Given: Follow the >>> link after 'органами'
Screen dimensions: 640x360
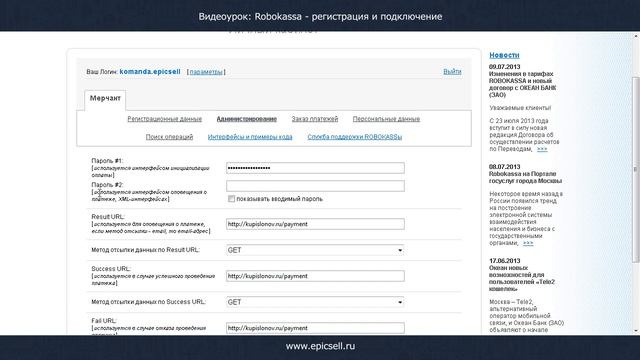Looking at the screenshot, I should coord(528,243).
